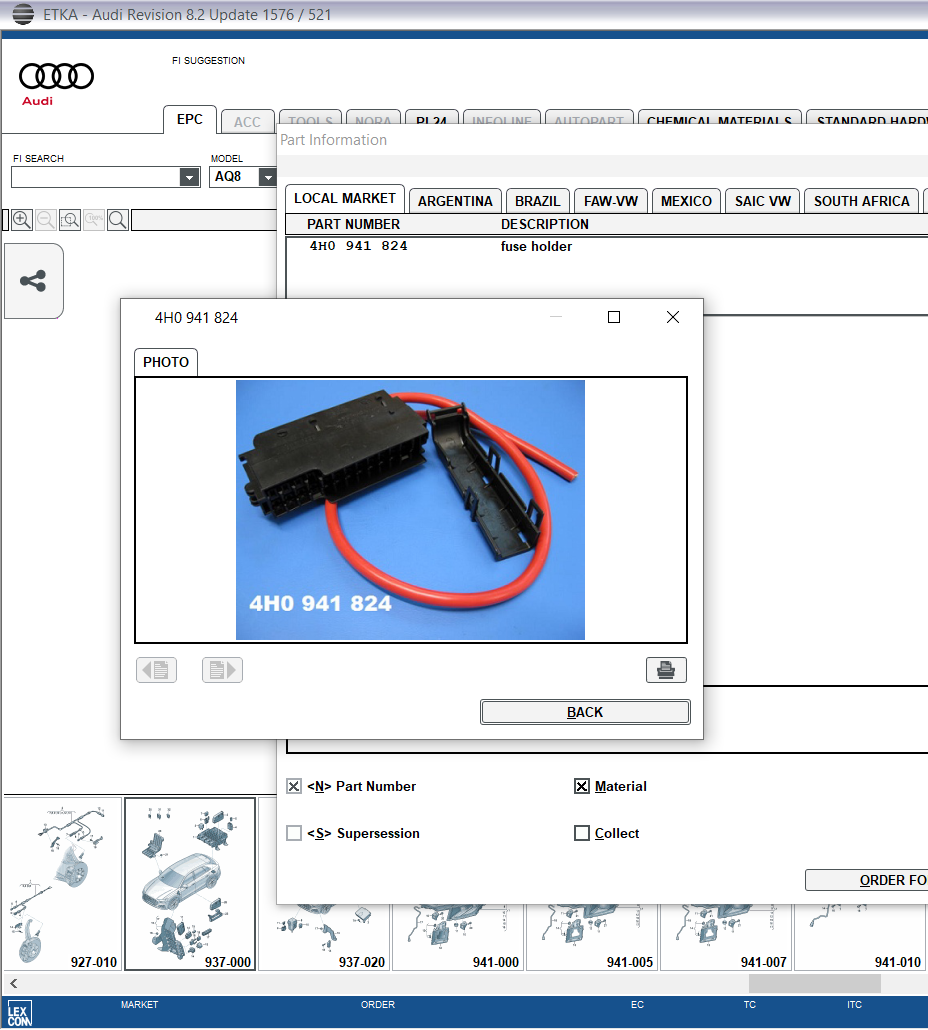Select the BRAZIL market tab

(x=538, y=201)
